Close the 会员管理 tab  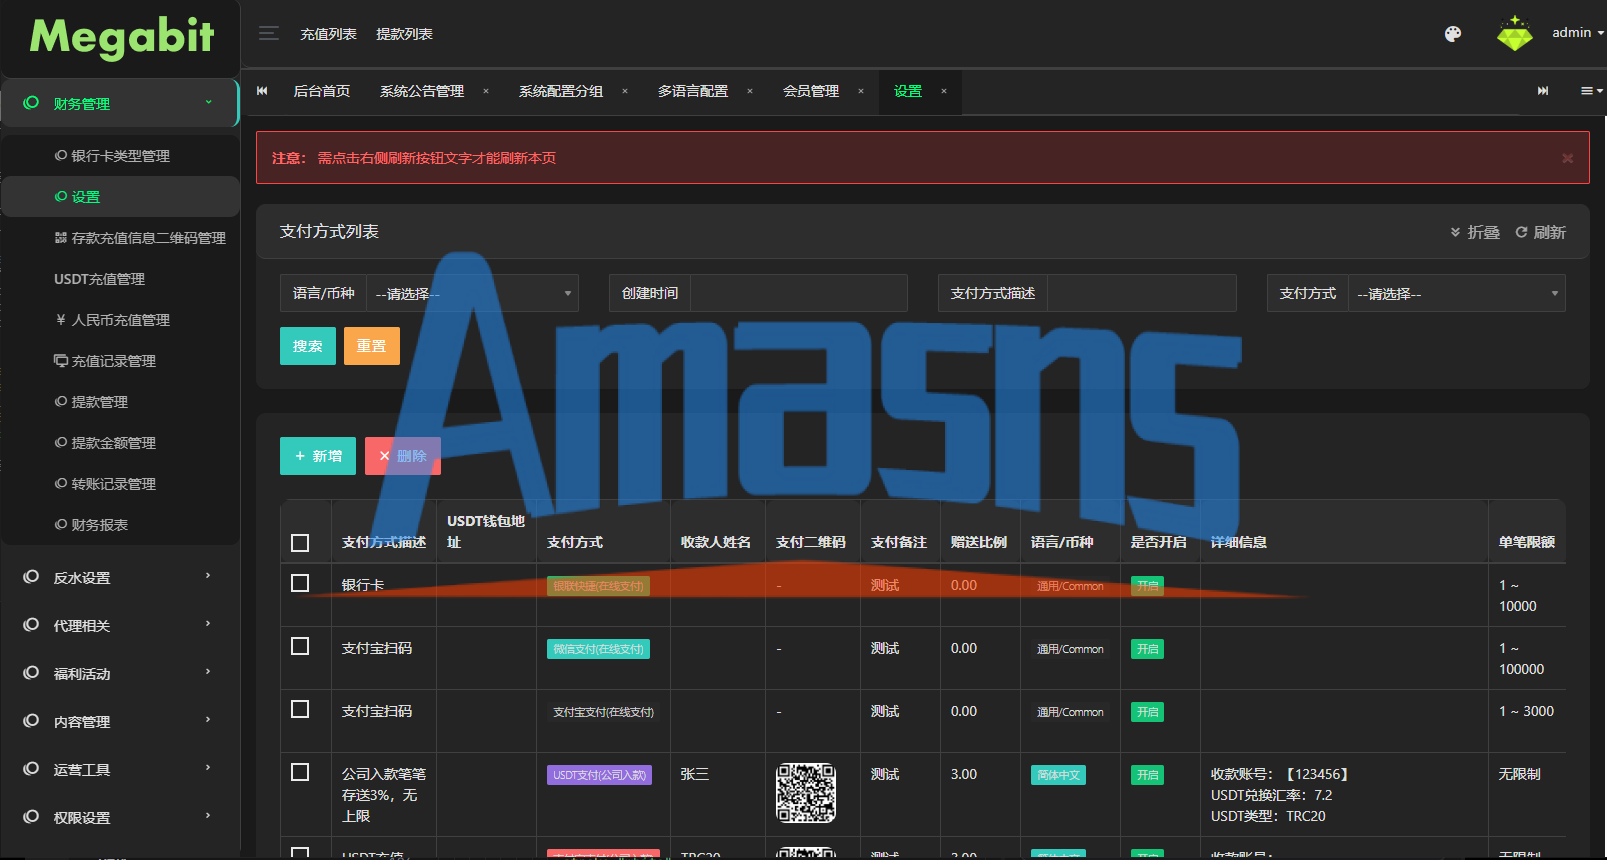(x=861, y=91)
